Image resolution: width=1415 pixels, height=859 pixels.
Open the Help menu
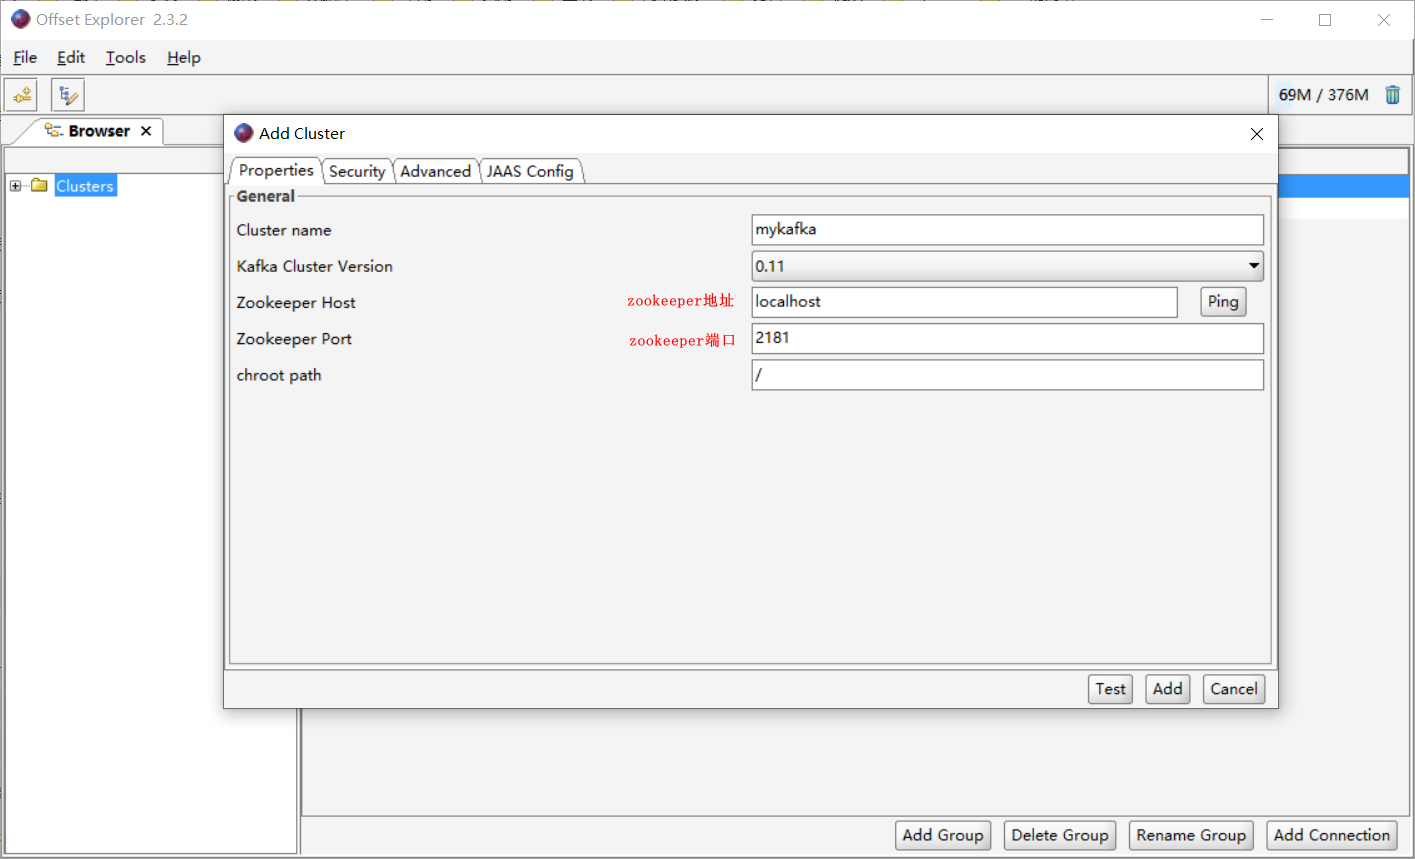point(184,57)
